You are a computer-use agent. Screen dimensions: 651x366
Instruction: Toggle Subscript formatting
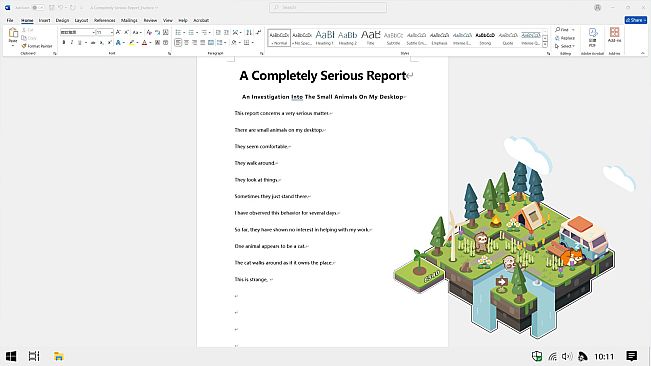[x=101, y=42]
